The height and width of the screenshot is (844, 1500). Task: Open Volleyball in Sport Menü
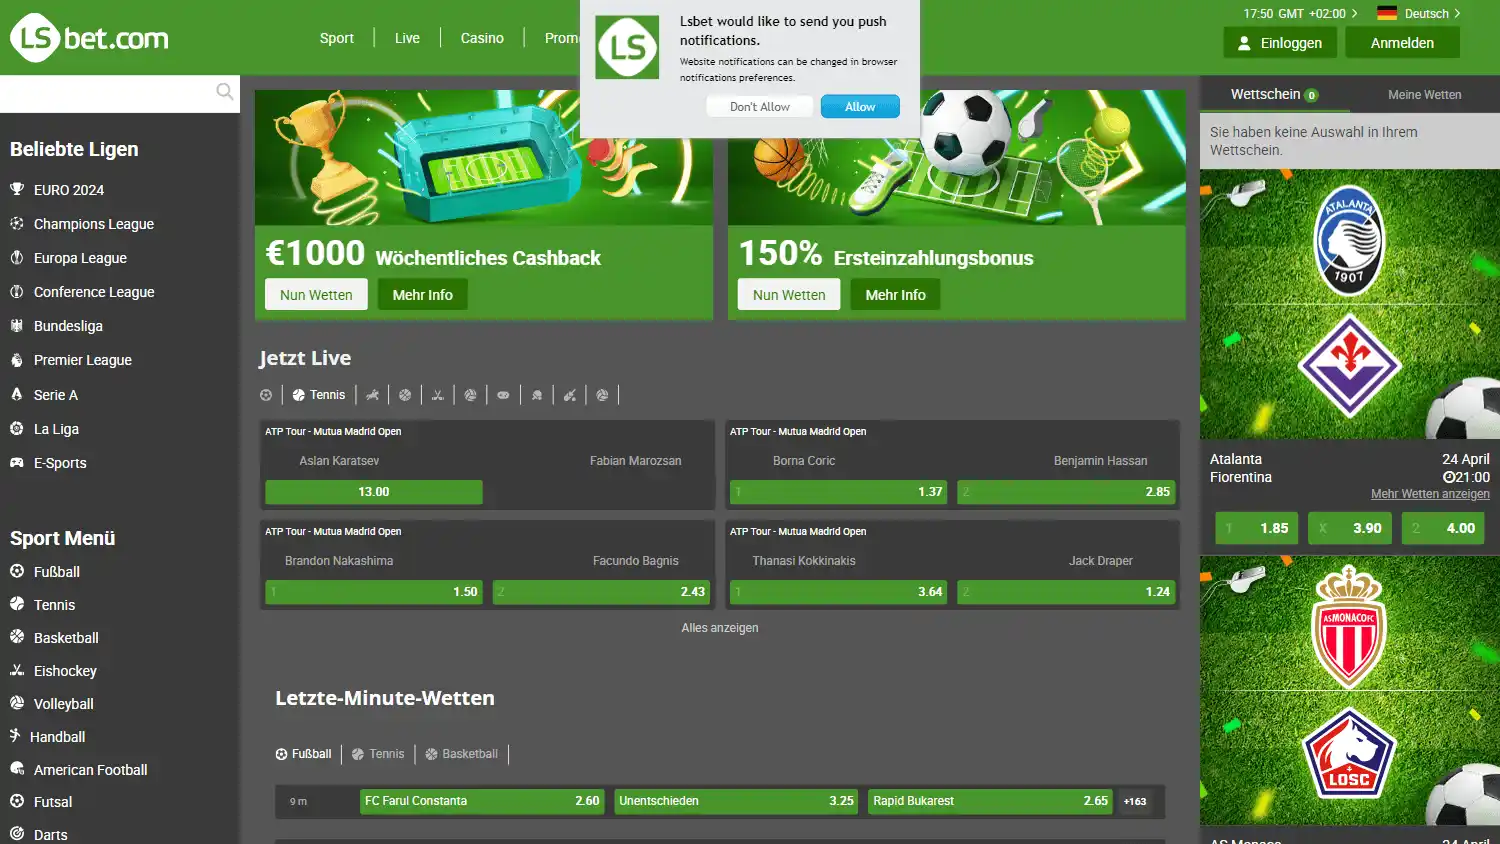[x=64, y=704]
